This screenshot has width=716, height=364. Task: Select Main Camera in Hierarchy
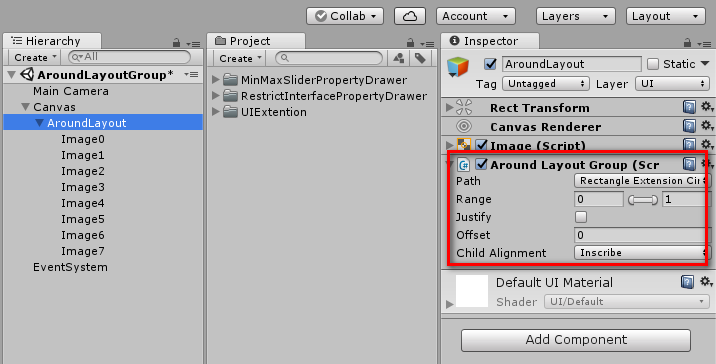(71, 91)
